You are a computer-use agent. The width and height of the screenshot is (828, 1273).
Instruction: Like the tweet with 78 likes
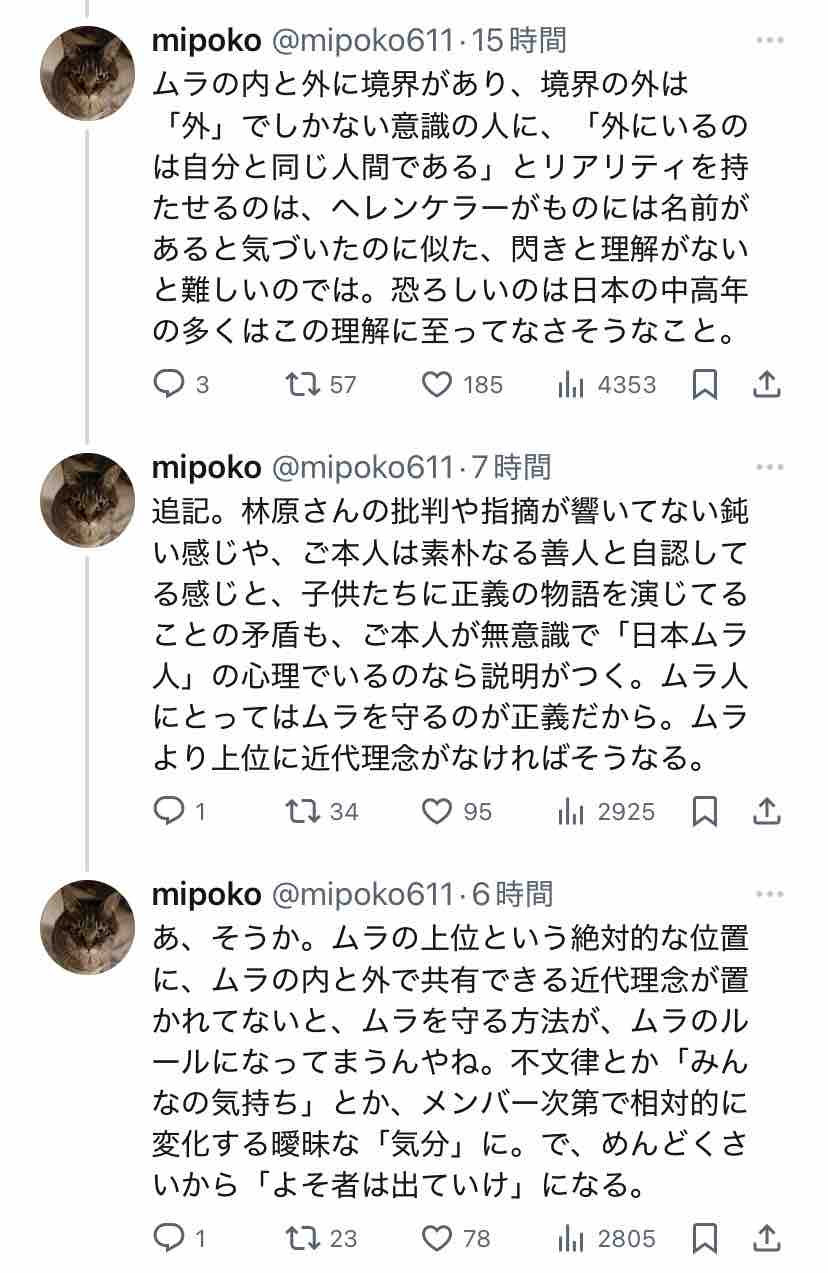pos(437,1238)
